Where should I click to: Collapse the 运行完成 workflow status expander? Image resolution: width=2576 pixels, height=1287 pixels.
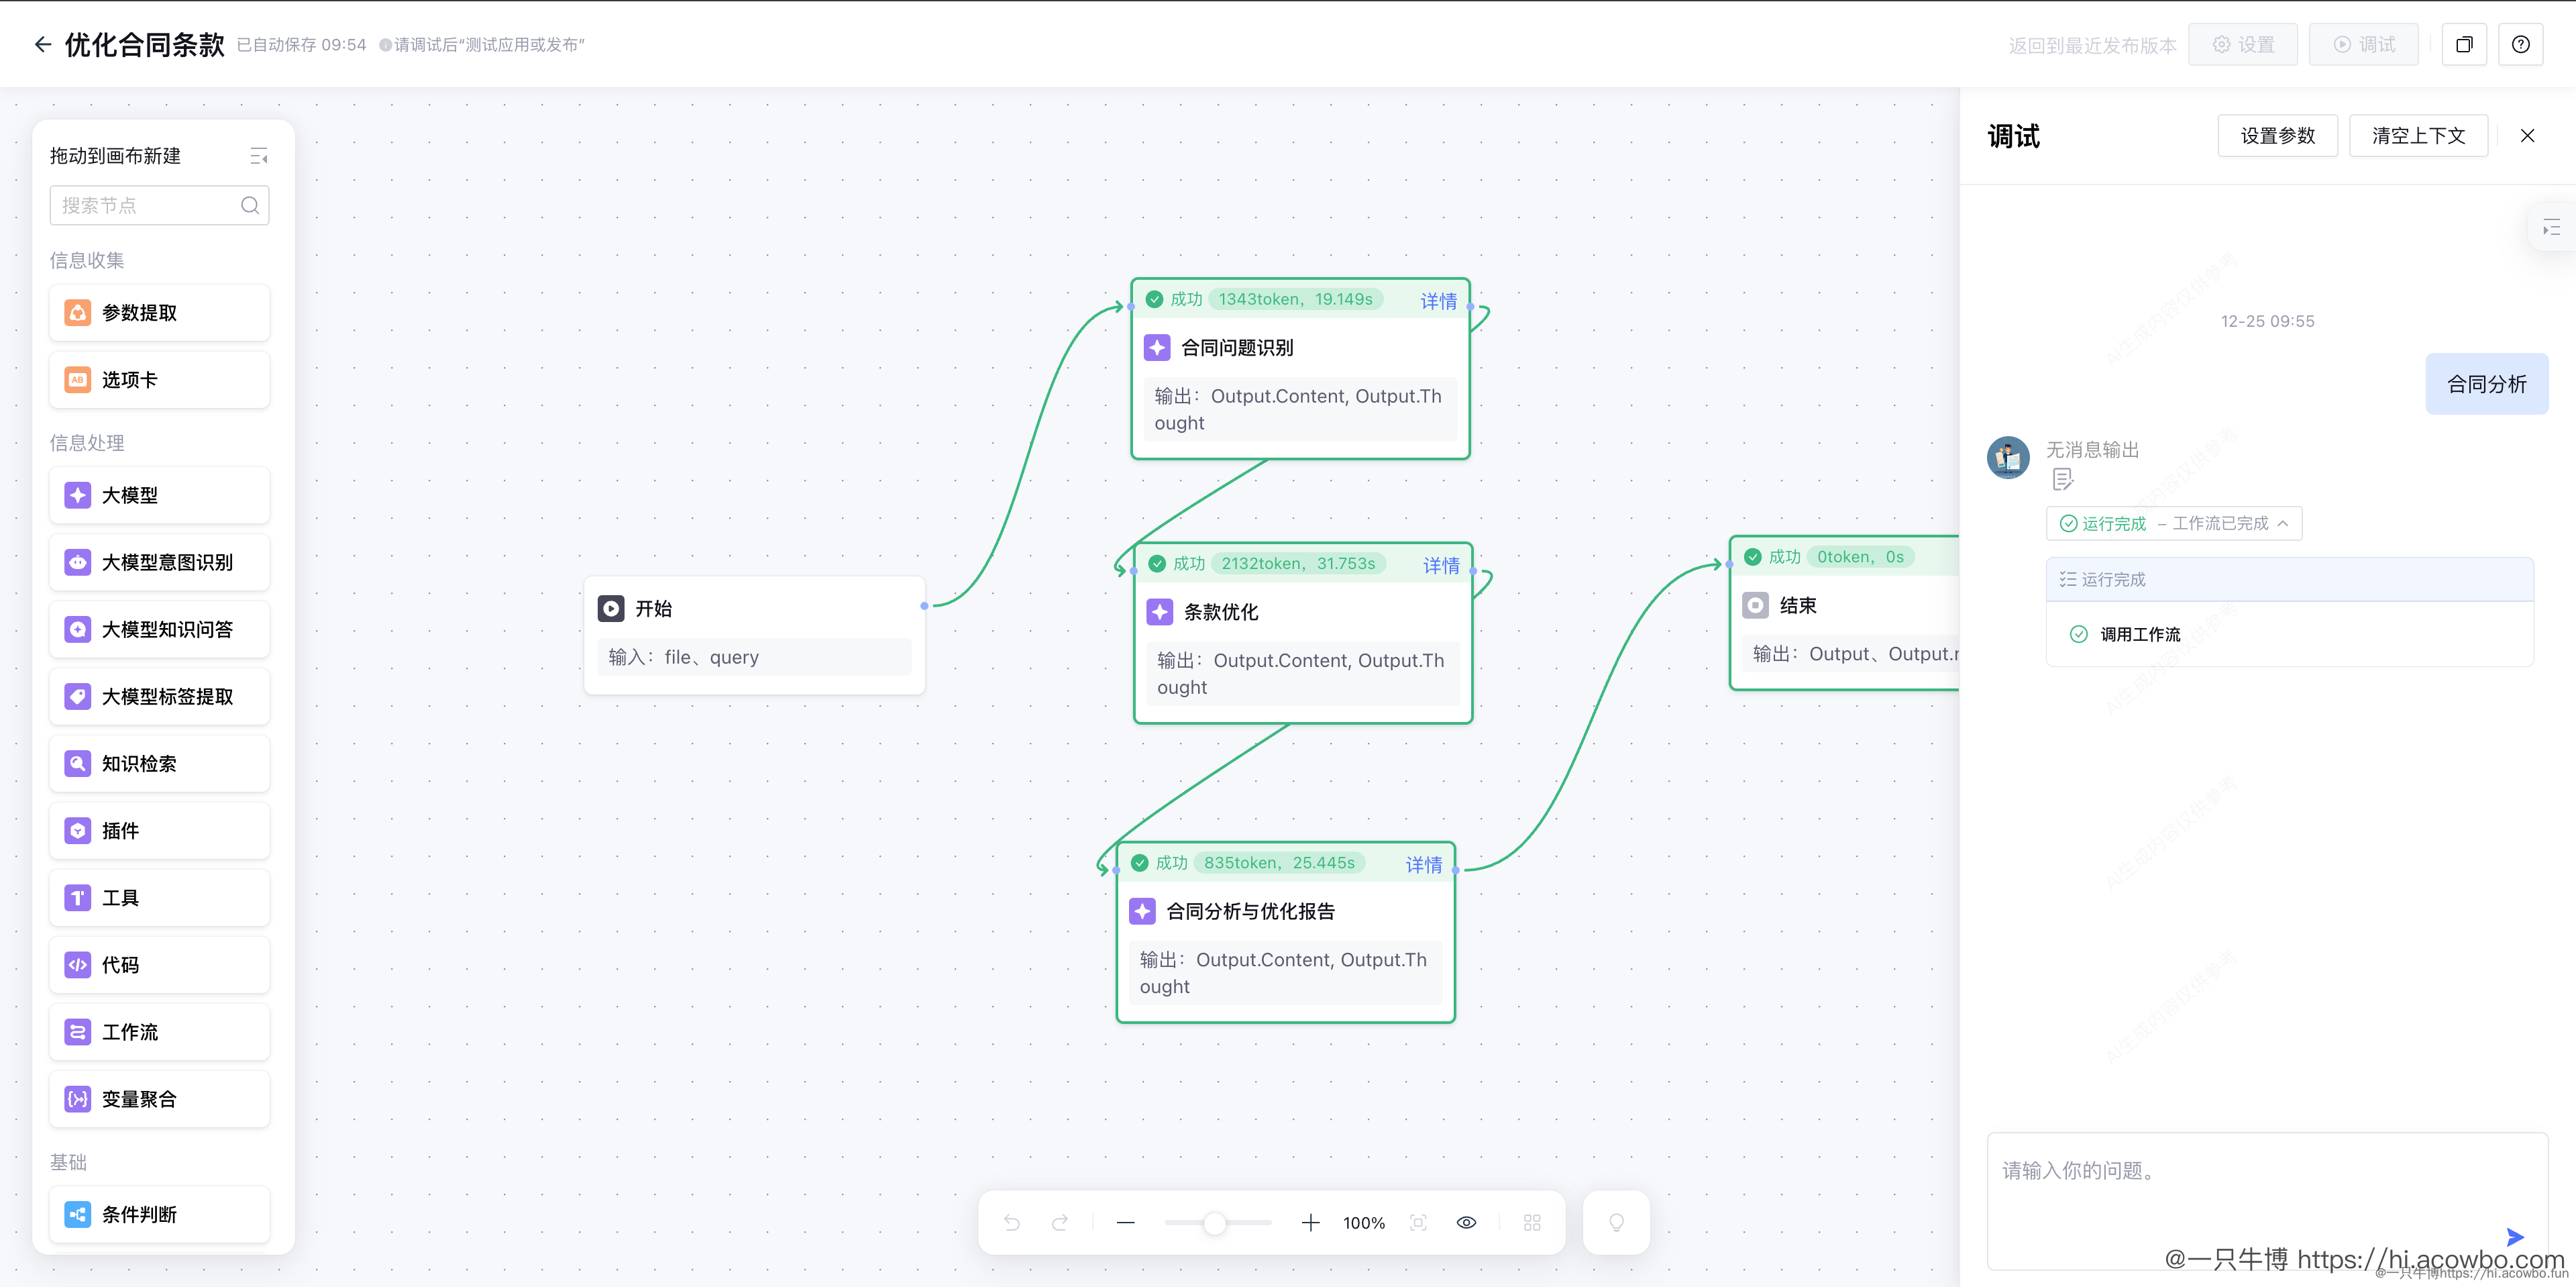click(2283, 523)
